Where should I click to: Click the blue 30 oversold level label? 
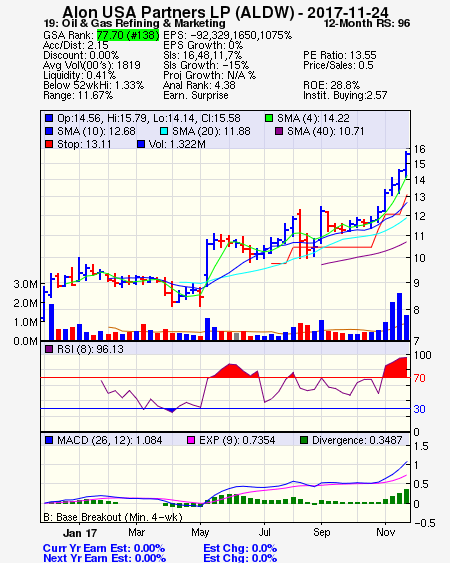[419, 409]
